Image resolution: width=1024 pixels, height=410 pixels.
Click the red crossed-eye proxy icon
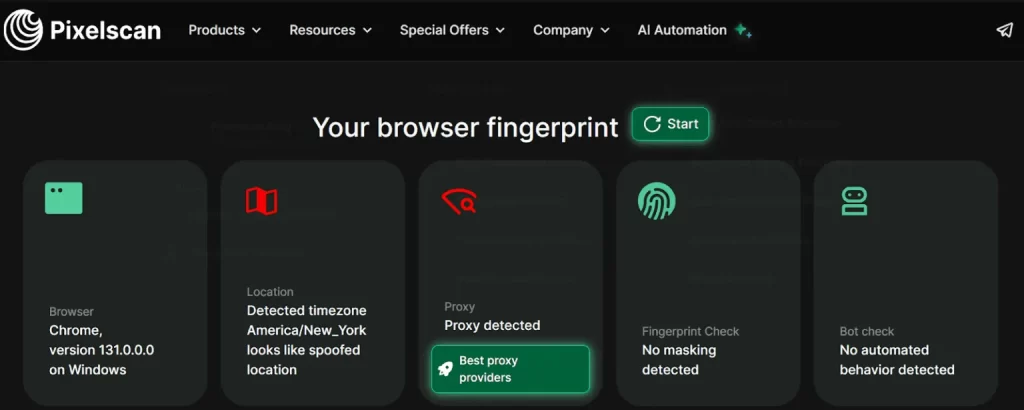tap(459, 200)
